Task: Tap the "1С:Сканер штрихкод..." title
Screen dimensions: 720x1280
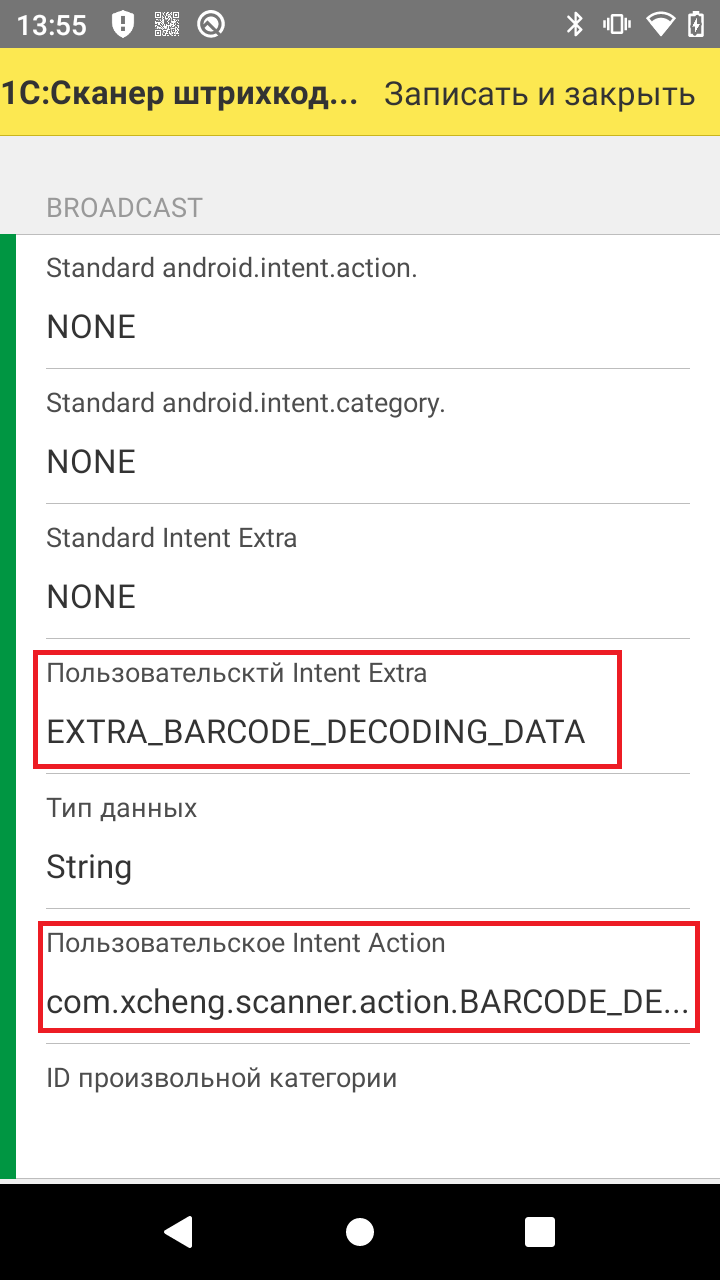Action: (180, 93)
